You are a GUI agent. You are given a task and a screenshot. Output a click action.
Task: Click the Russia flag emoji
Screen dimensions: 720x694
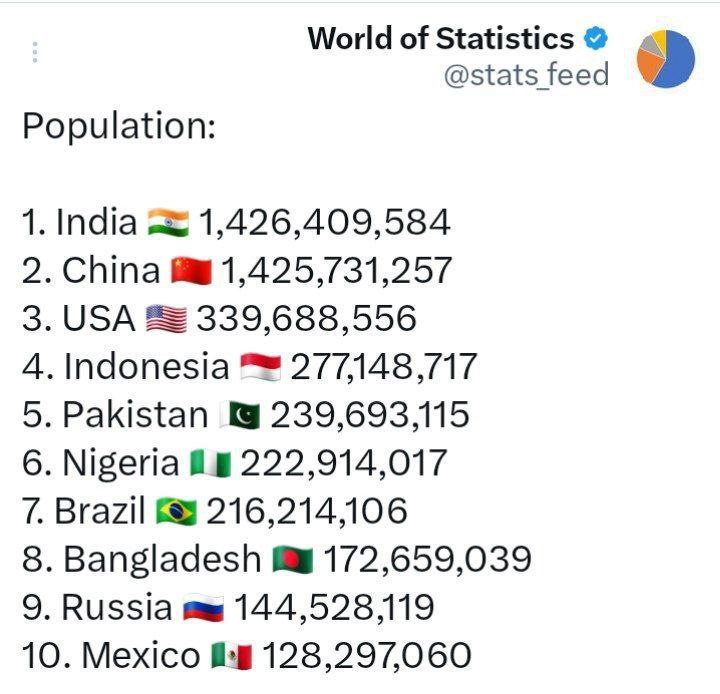point(203,608)
